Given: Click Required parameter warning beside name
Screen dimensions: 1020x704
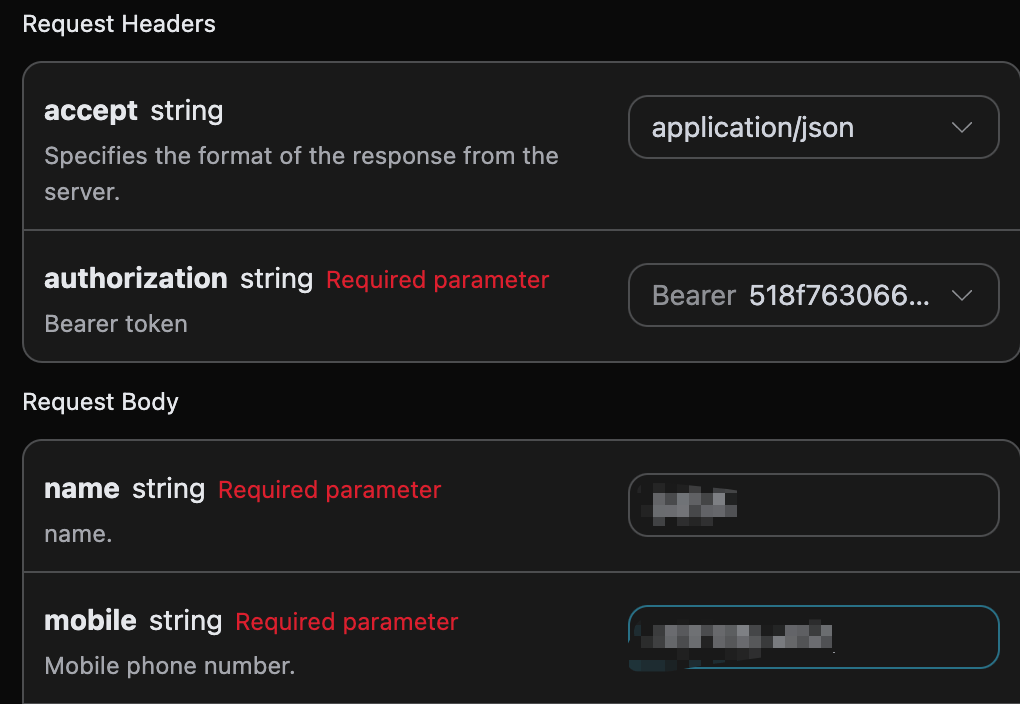Looking at the screenshot, I should click(330, 490).
